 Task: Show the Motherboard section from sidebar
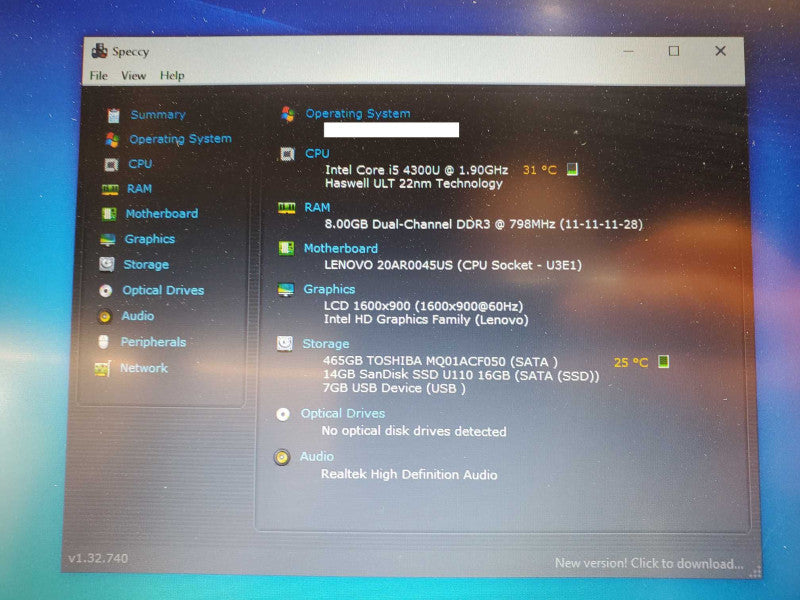click(162, 213)
